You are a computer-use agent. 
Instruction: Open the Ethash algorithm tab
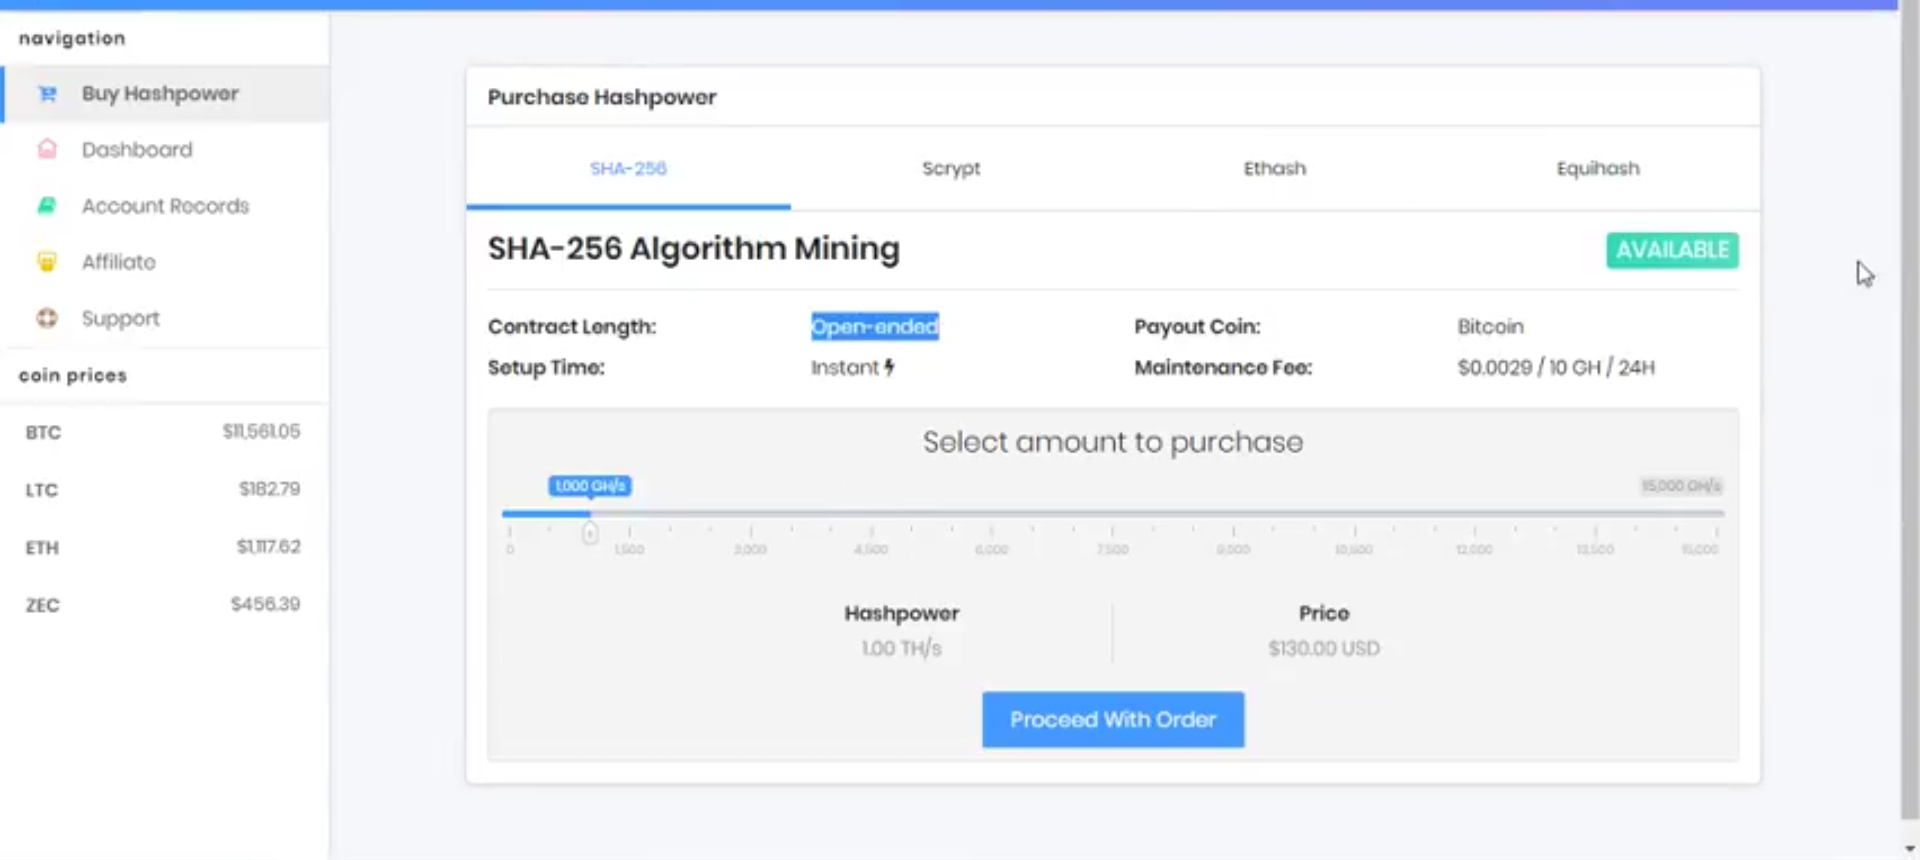click(x=1274, y=169)
